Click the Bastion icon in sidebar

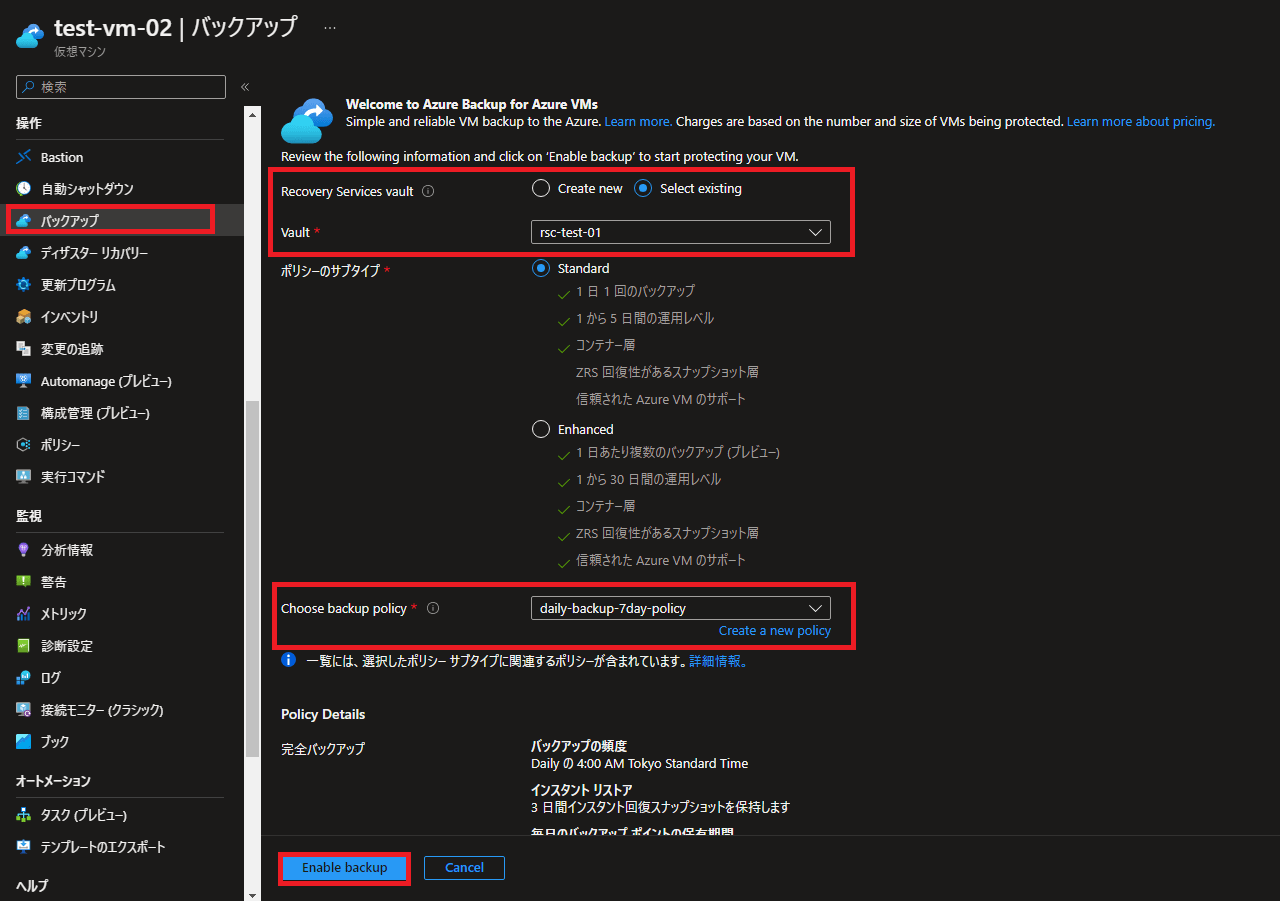pos(24,157)
